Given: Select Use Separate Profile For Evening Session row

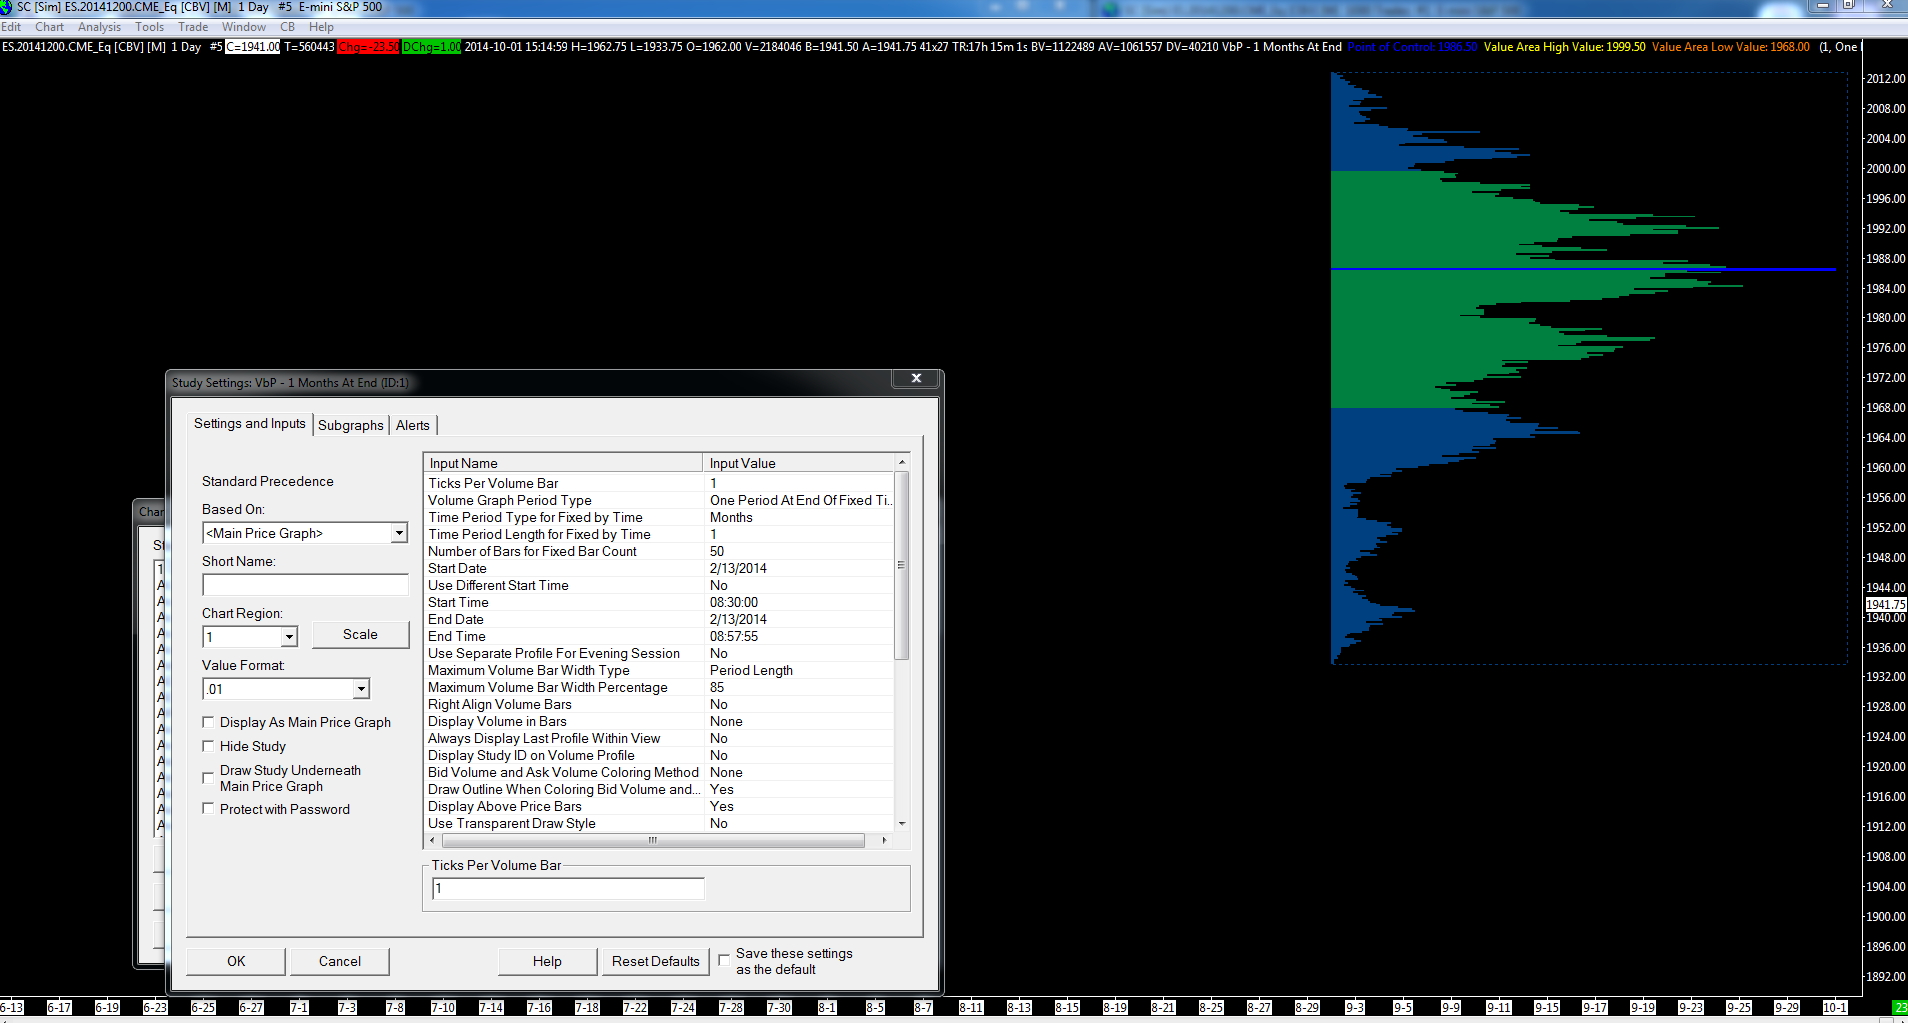Looking at the screenshot, I should 659,653.
